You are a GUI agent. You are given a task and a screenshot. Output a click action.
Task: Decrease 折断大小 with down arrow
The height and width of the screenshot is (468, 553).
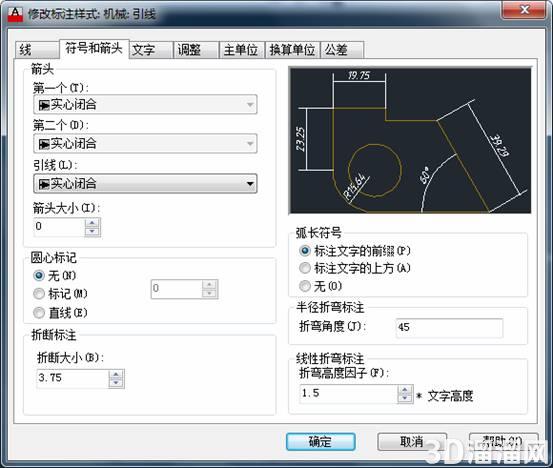[116, 383]
